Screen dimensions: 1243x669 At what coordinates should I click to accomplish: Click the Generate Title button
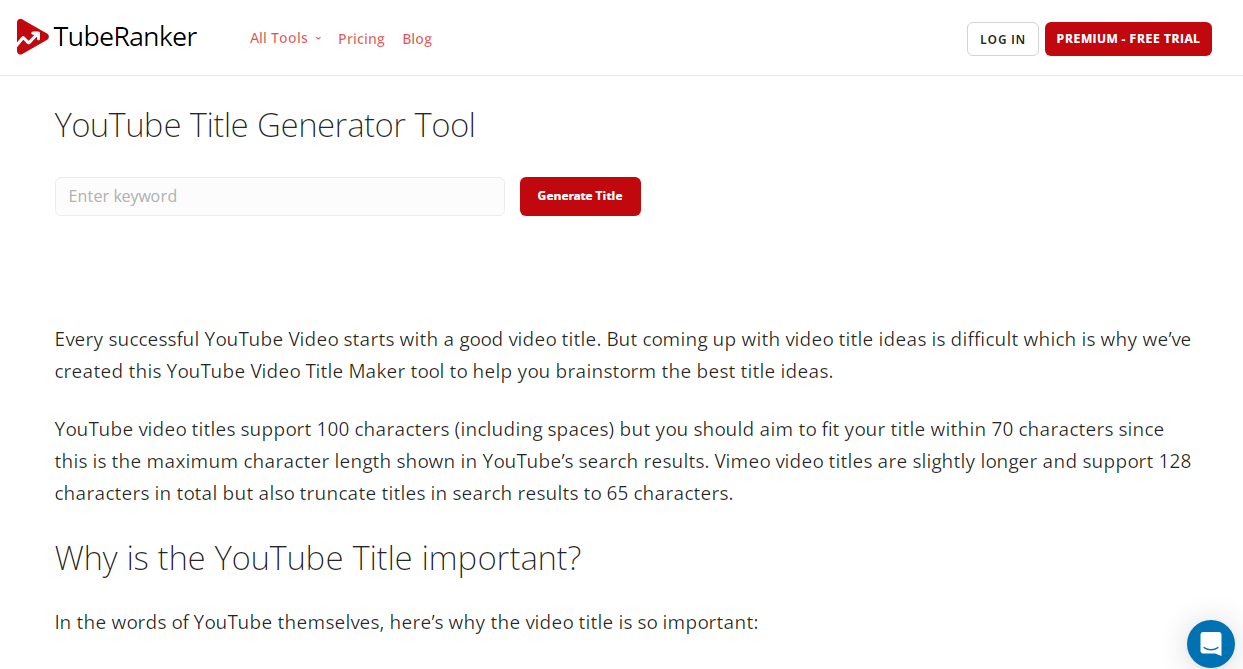pos(580,196)
